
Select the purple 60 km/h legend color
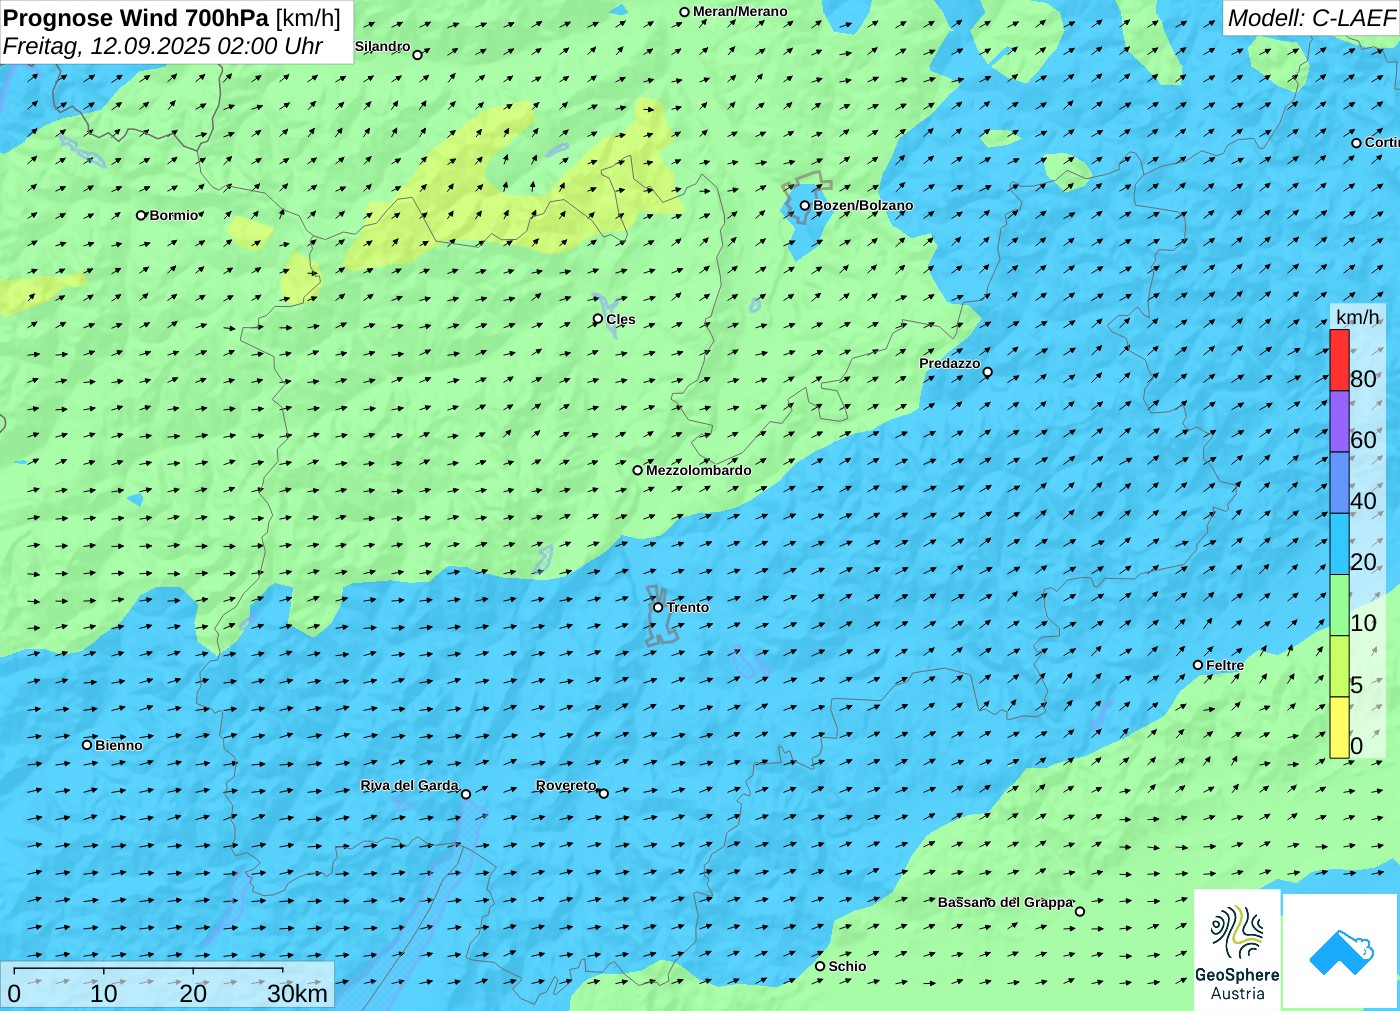[x=1339, y=421]
